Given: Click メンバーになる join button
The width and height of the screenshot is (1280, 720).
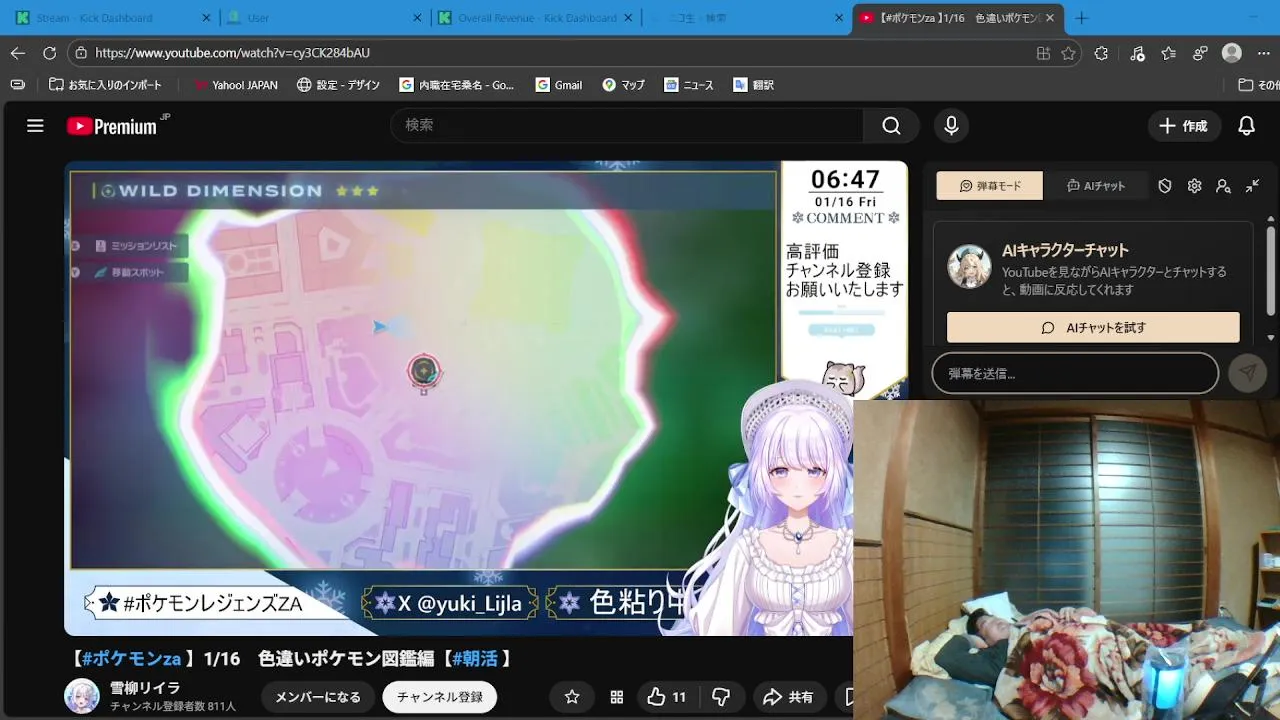Looking at the screenshot, I should tap(318, 697).
